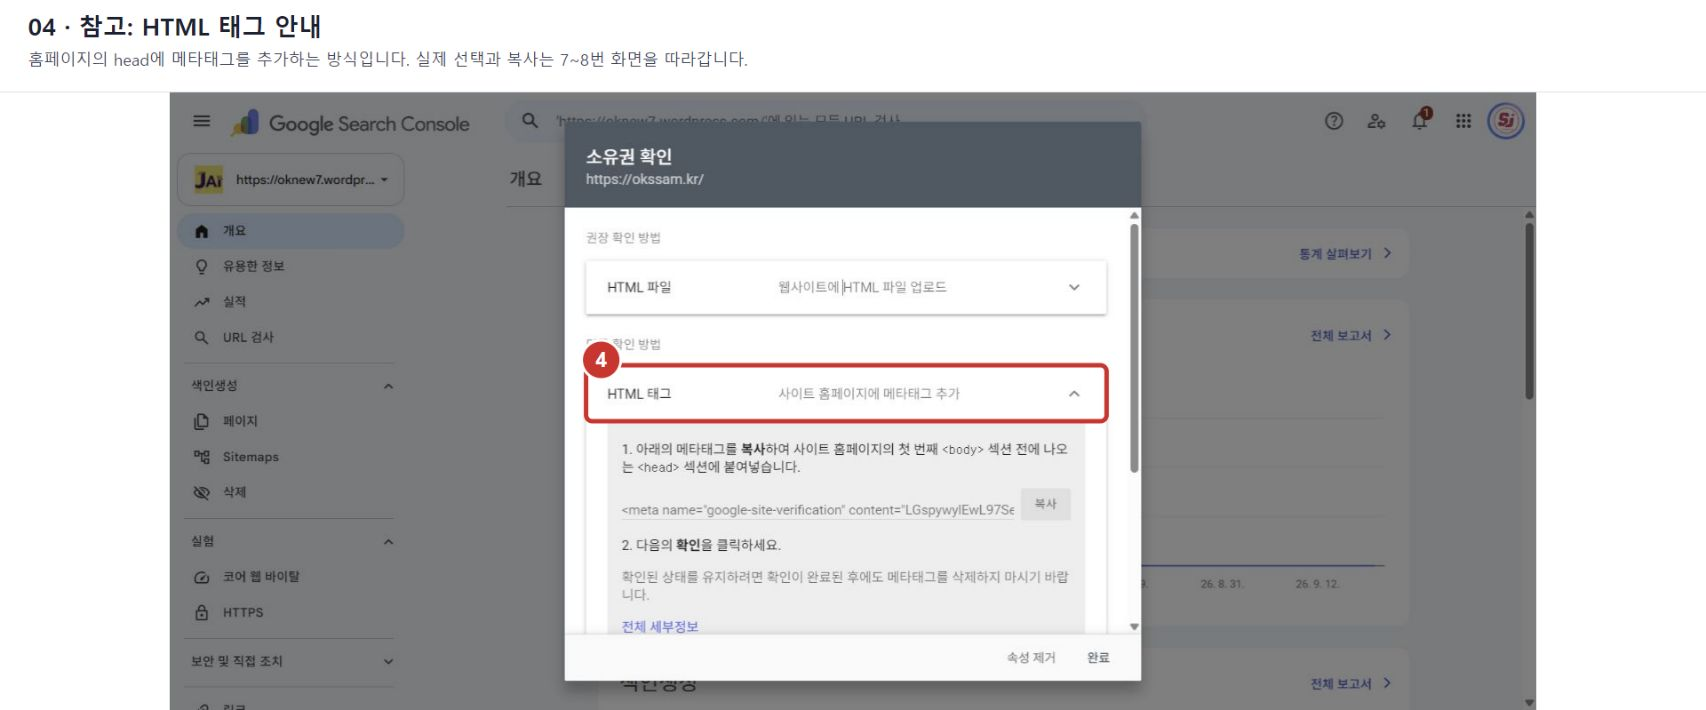Select HTTPS in the sidebar
This screenshot has height=710, width=1706.
point(291,612)
